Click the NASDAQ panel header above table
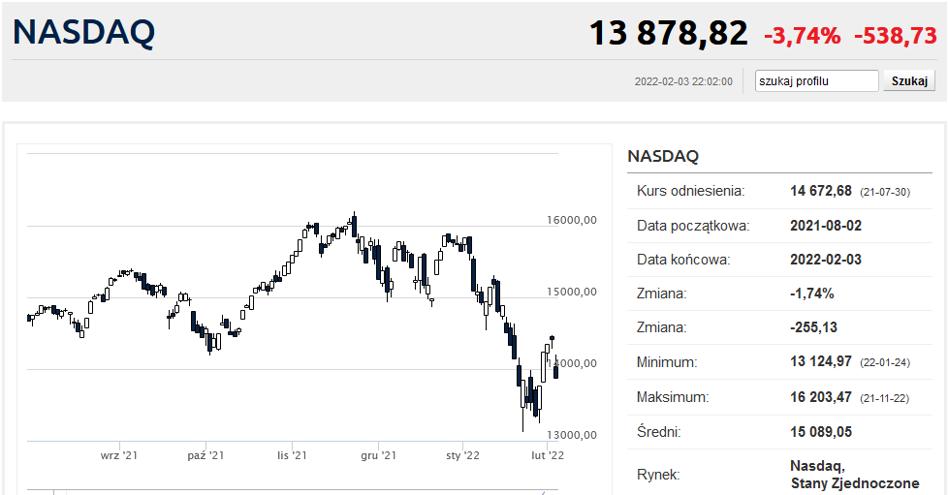Viewport: 948px width, 495px height. 663,157
